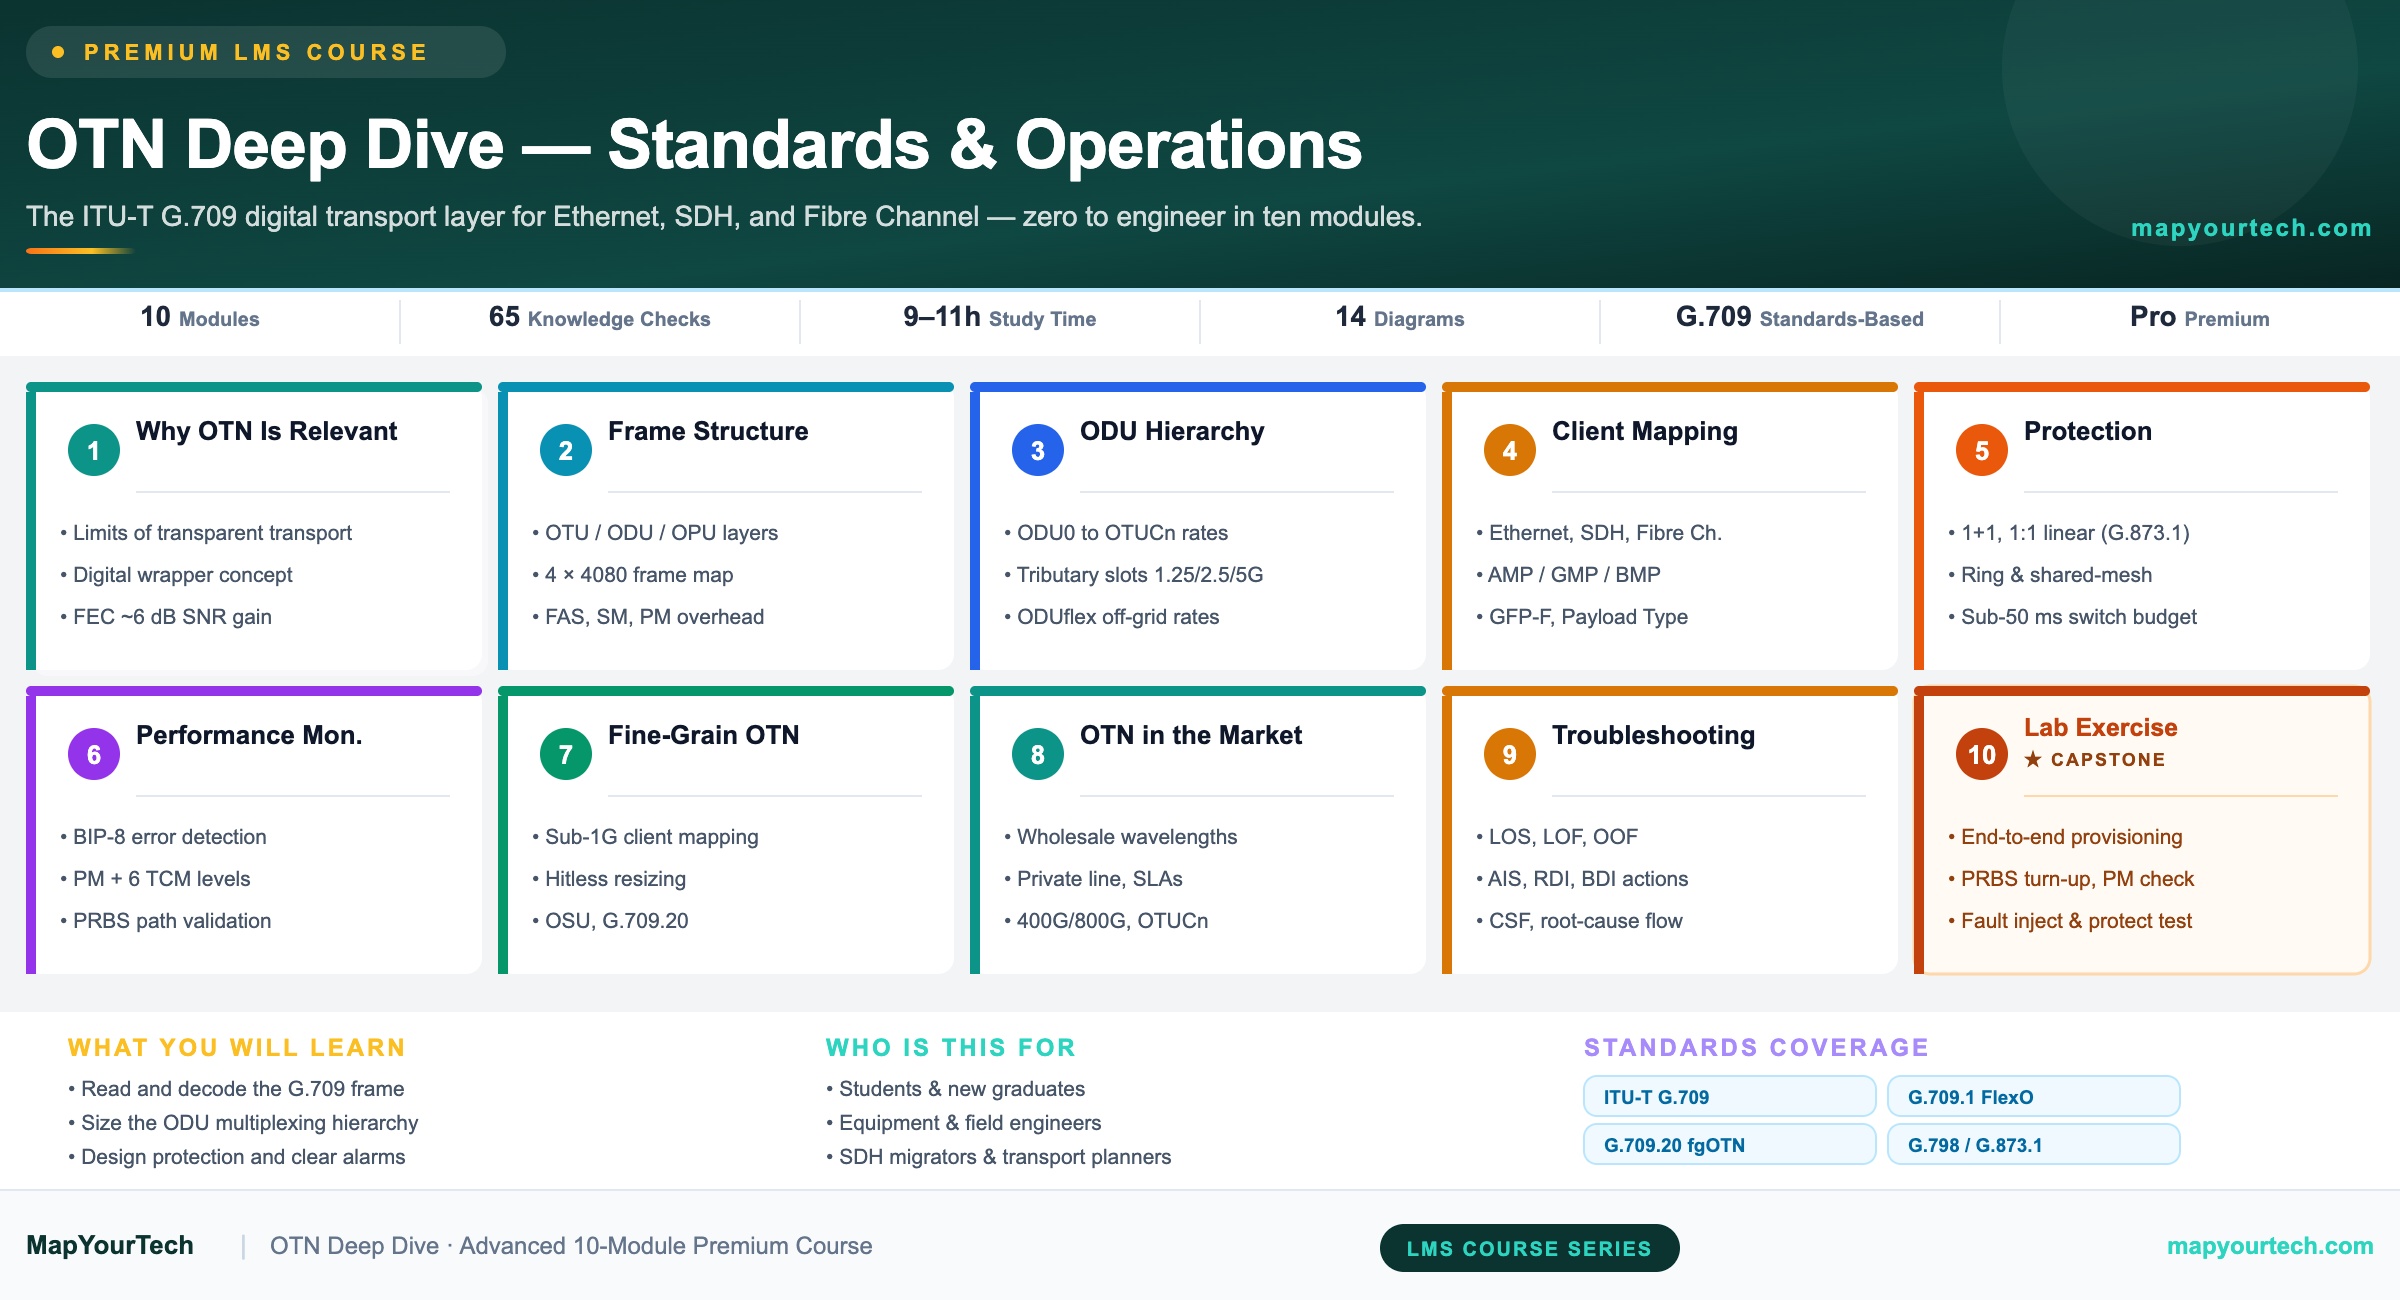
Task: Click the main title OTN Deep Dive
Action: [x=694, y=144]
